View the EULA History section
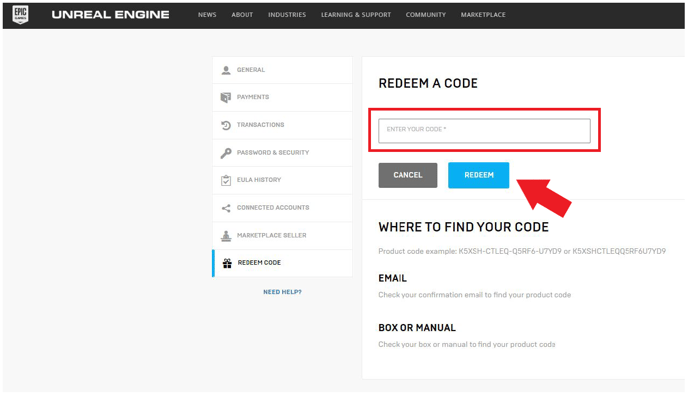Viewport: 688px width, 397px height. click(282, 180)
